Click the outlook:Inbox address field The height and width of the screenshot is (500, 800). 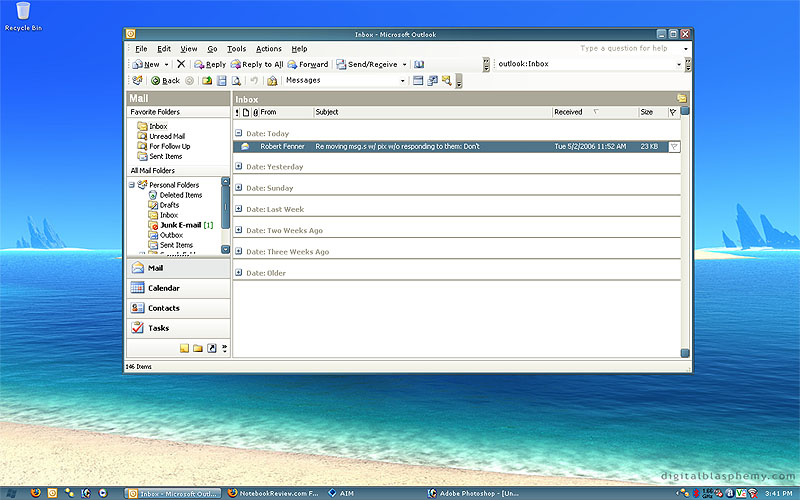[x=585, y=64]
